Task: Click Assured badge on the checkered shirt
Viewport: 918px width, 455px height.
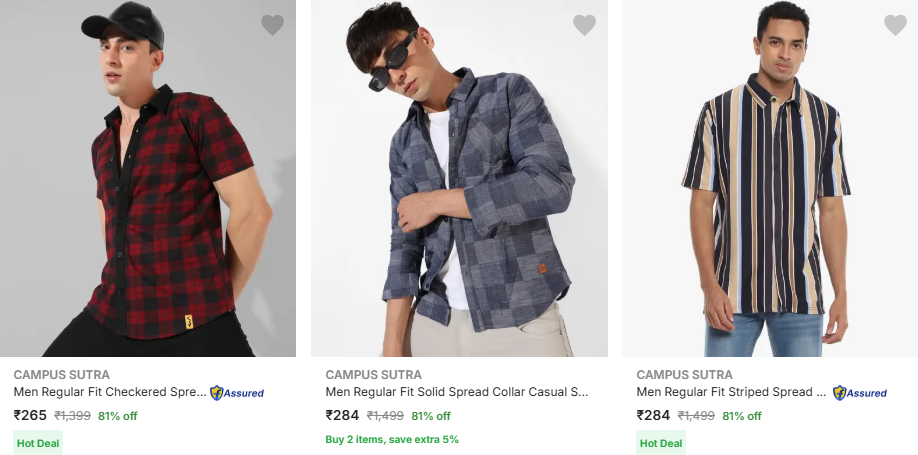Action: pyautogui.click(x=237, y=393)
